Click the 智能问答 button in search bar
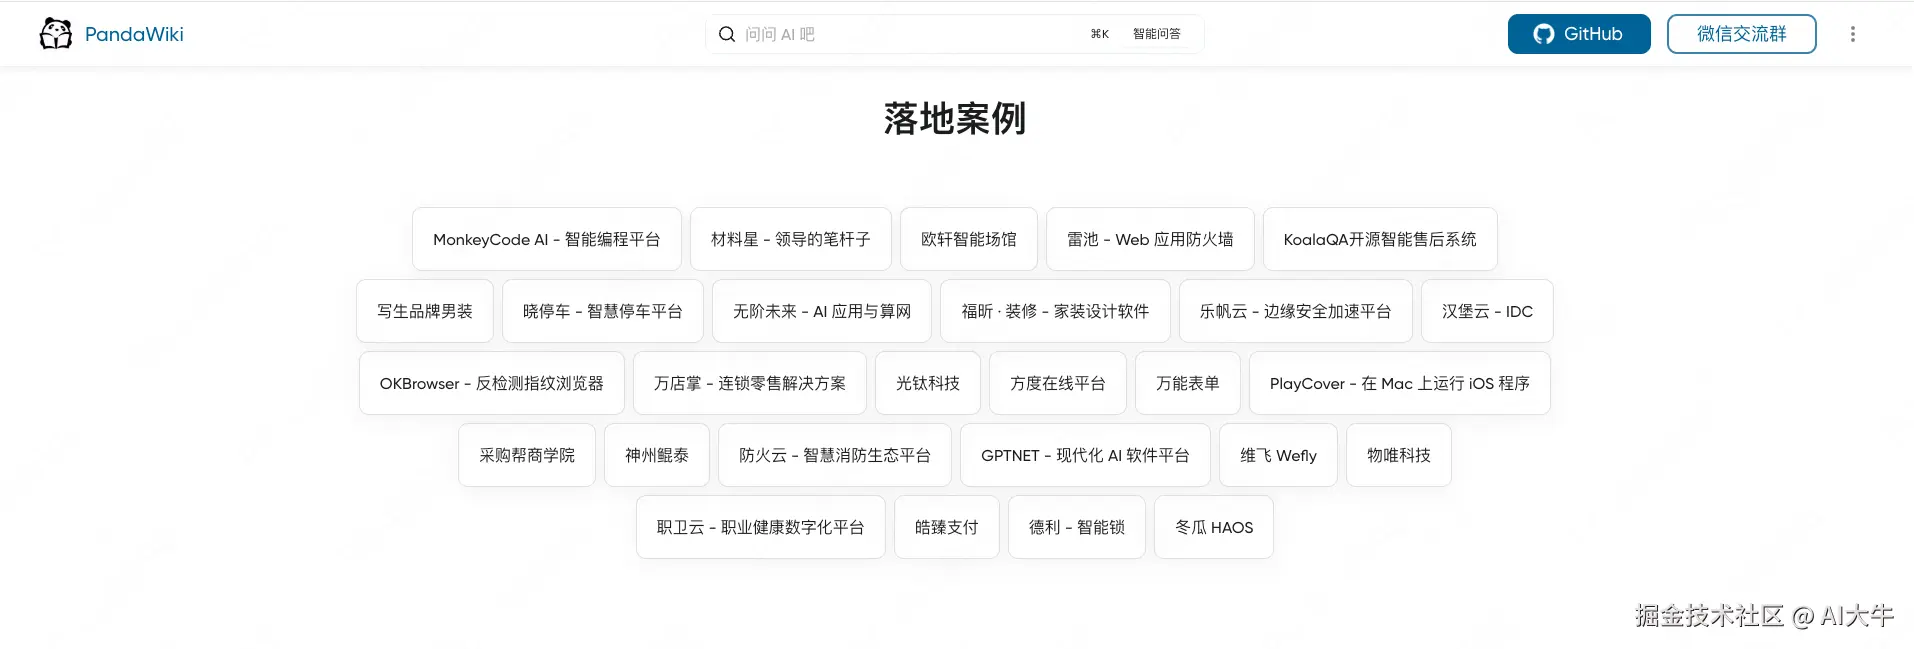 (x=1157, y=34)
